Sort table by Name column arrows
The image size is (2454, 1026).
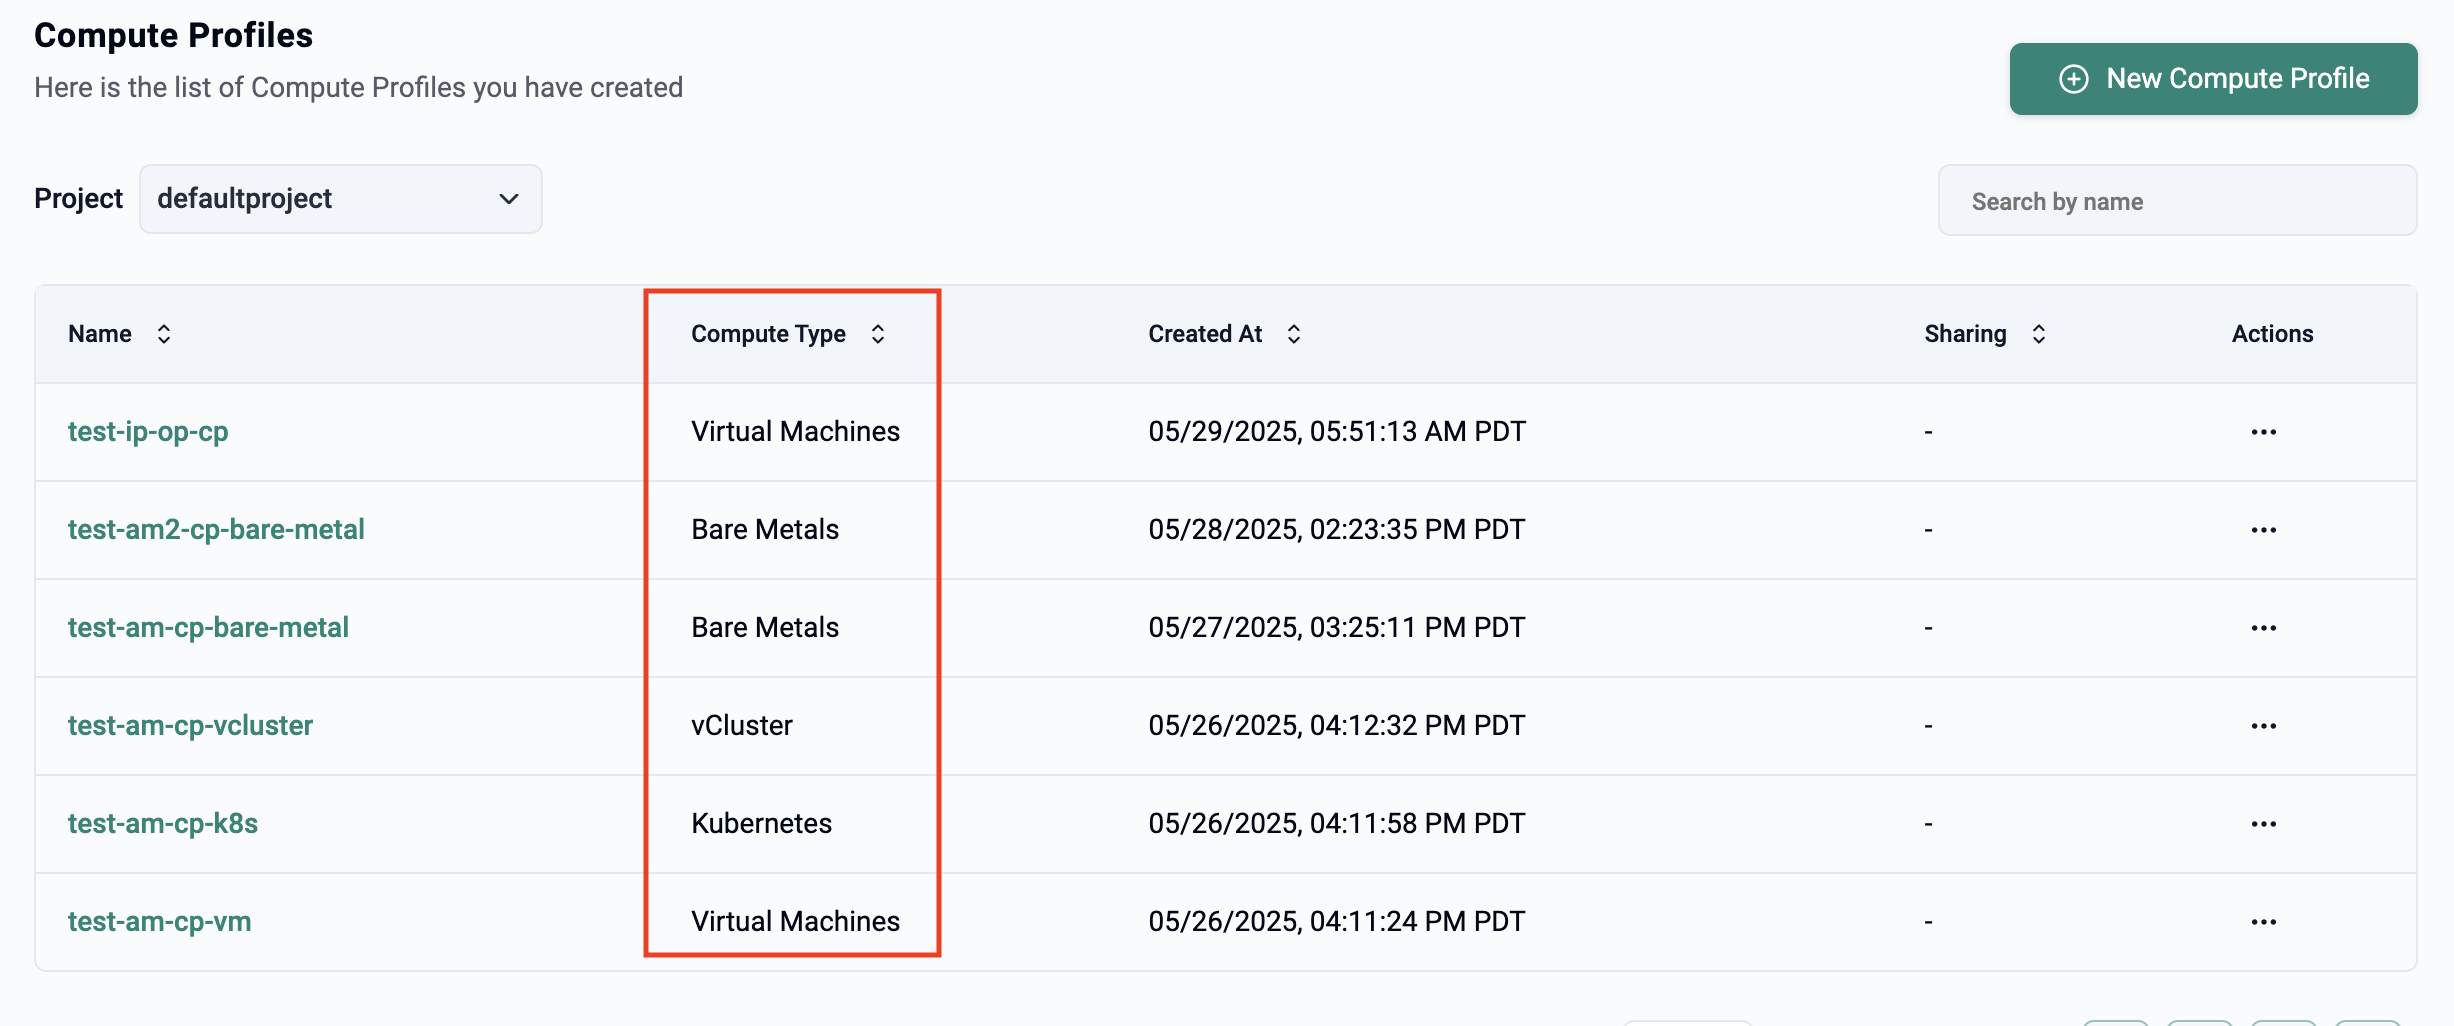point(164,334)
